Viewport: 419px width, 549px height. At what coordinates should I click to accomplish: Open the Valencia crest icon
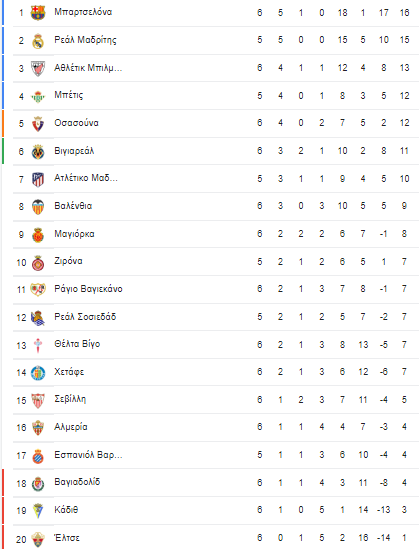(38, 207)
